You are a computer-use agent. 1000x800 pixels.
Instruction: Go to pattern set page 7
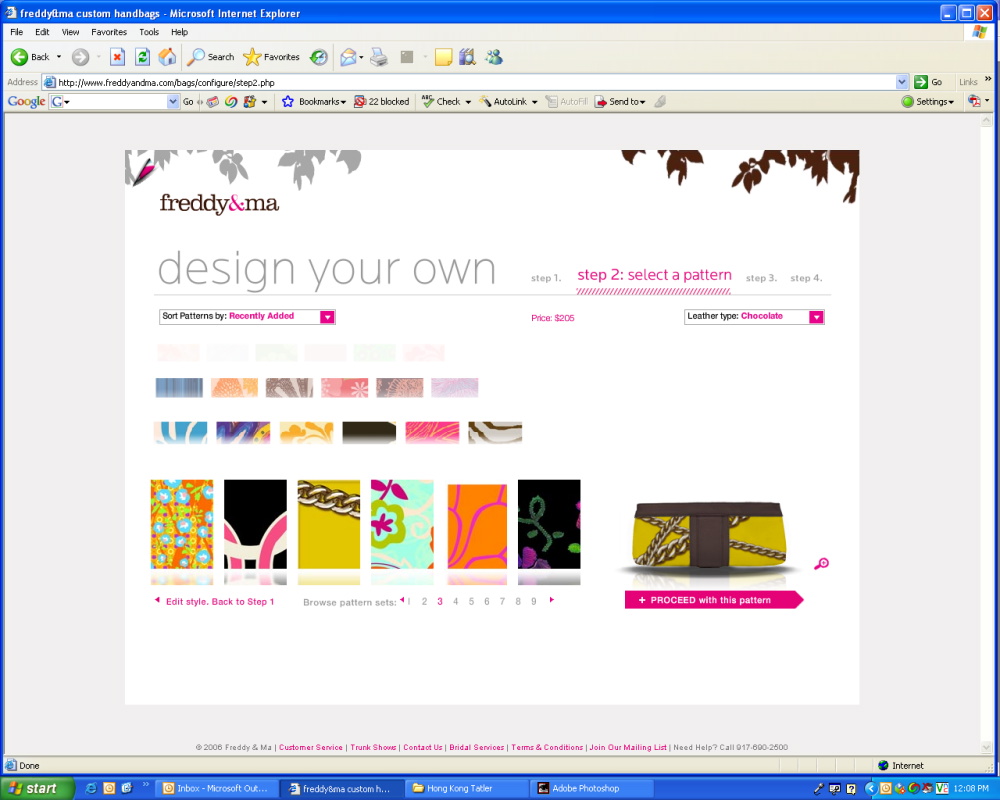[x=502, y=601]
